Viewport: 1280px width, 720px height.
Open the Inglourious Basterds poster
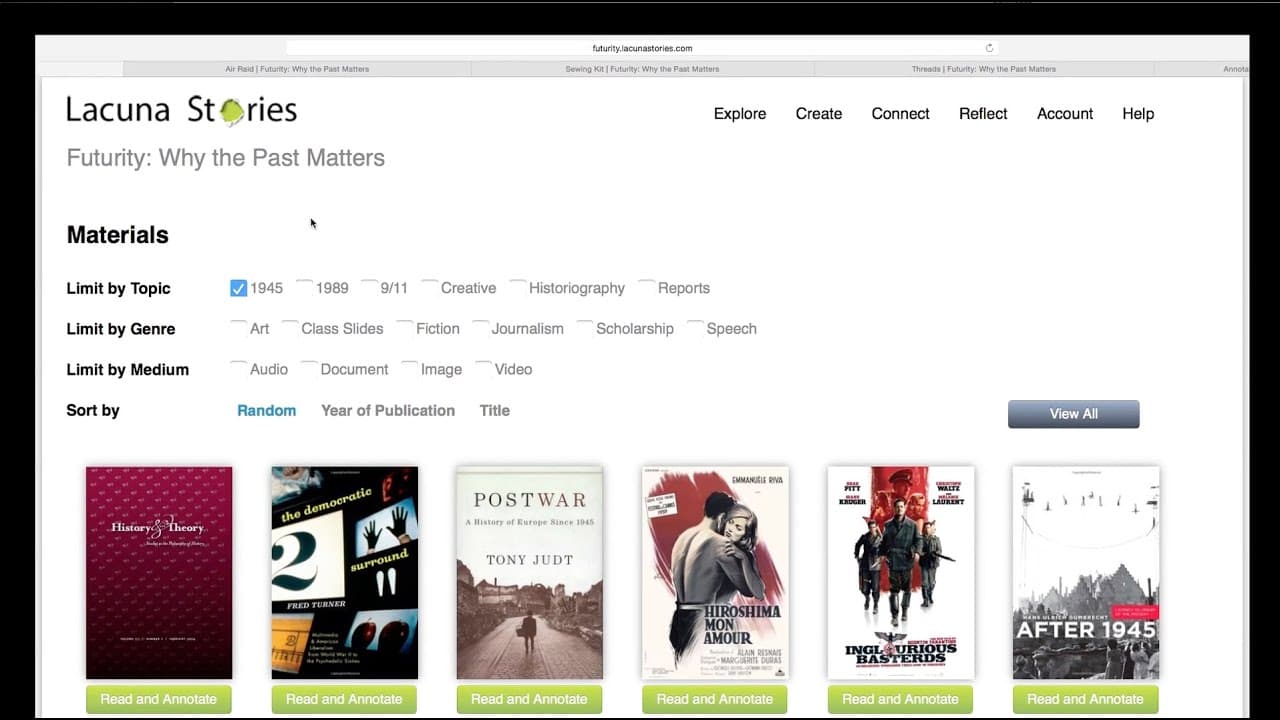coord(900,573)
